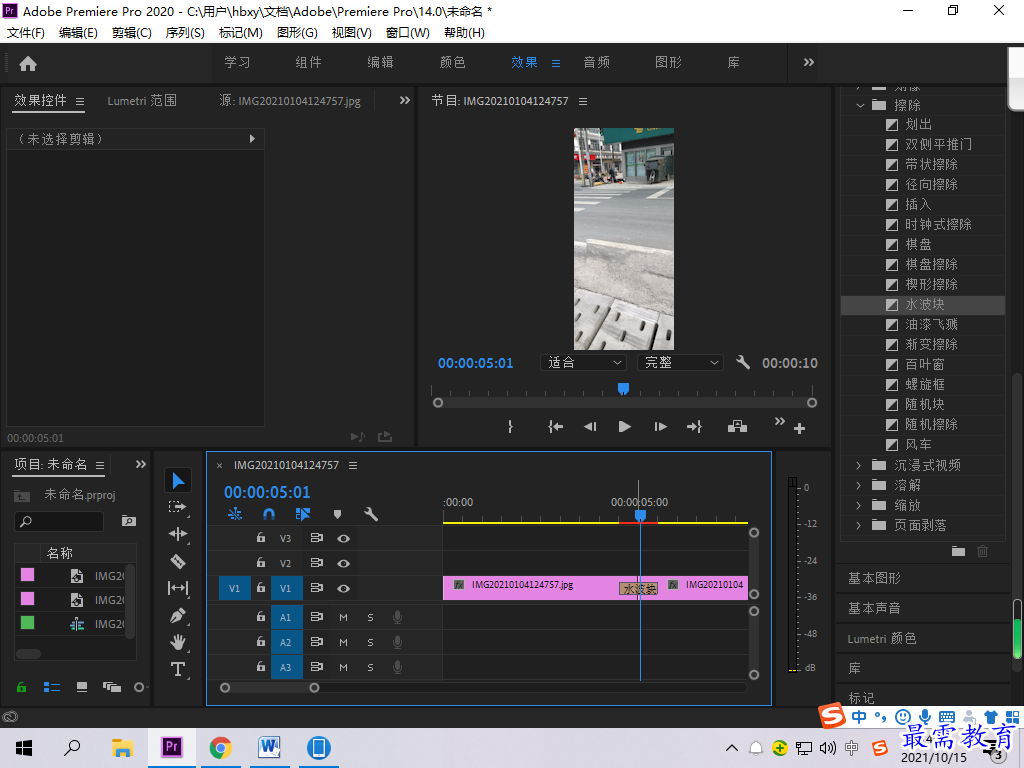The image size is (1024, 768).
Task: Toggle lock on V3 track
Action: (x=261, y=538)
